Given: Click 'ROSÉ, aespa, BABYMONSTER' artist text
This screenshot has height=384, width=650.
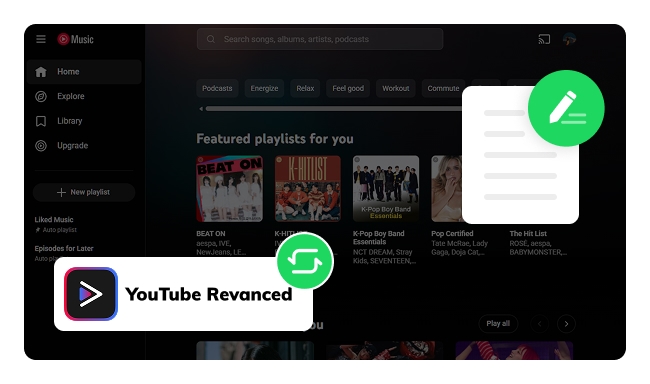Looking at the screenshot, I should tap(538, 248).
